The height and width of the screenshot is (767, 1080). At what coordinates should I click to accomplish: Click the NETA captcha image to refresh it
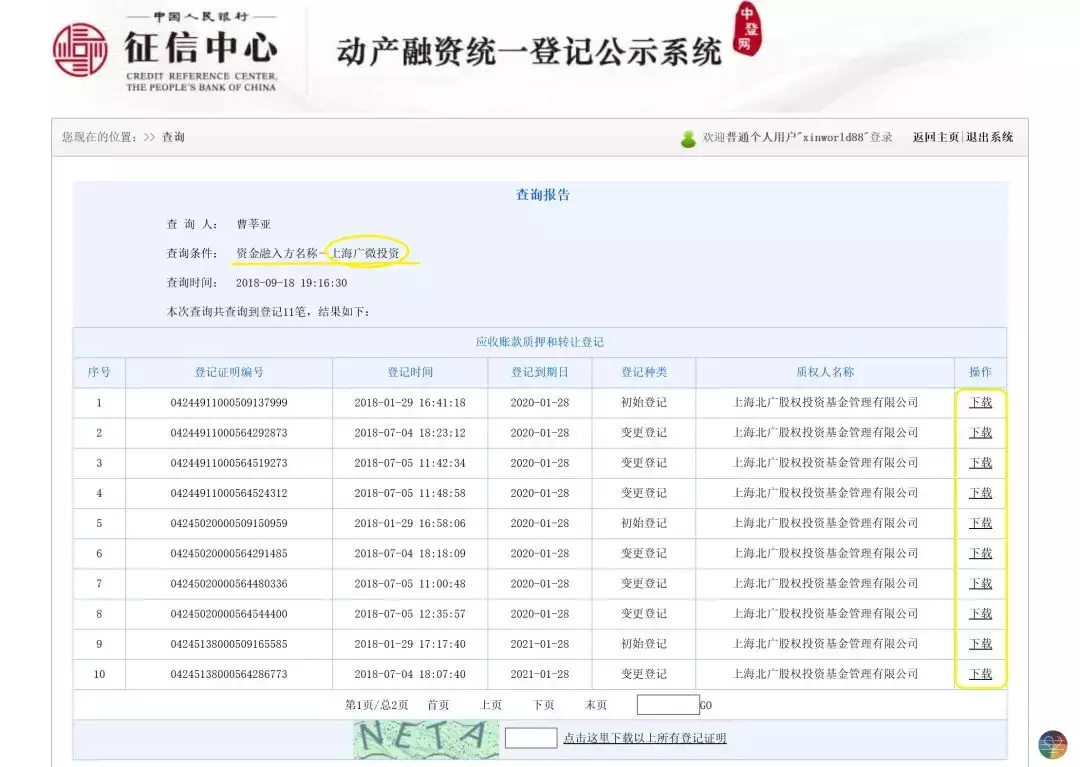(x=424, y=738)
